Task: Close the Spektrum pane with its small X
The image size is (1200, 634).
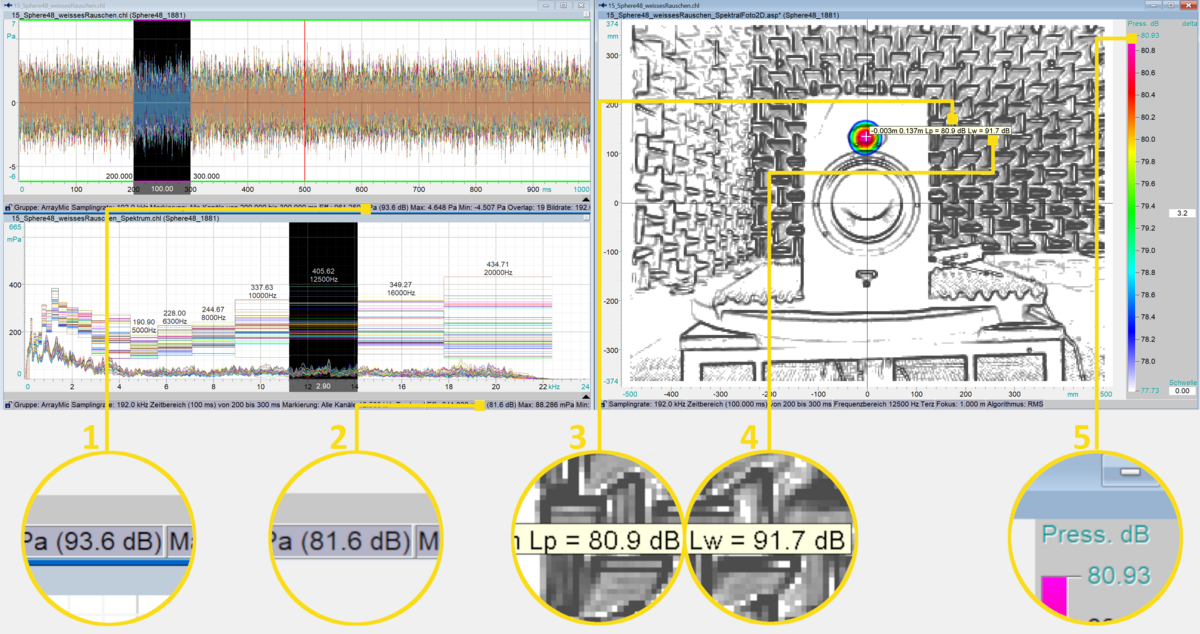Action: (587, 217)
